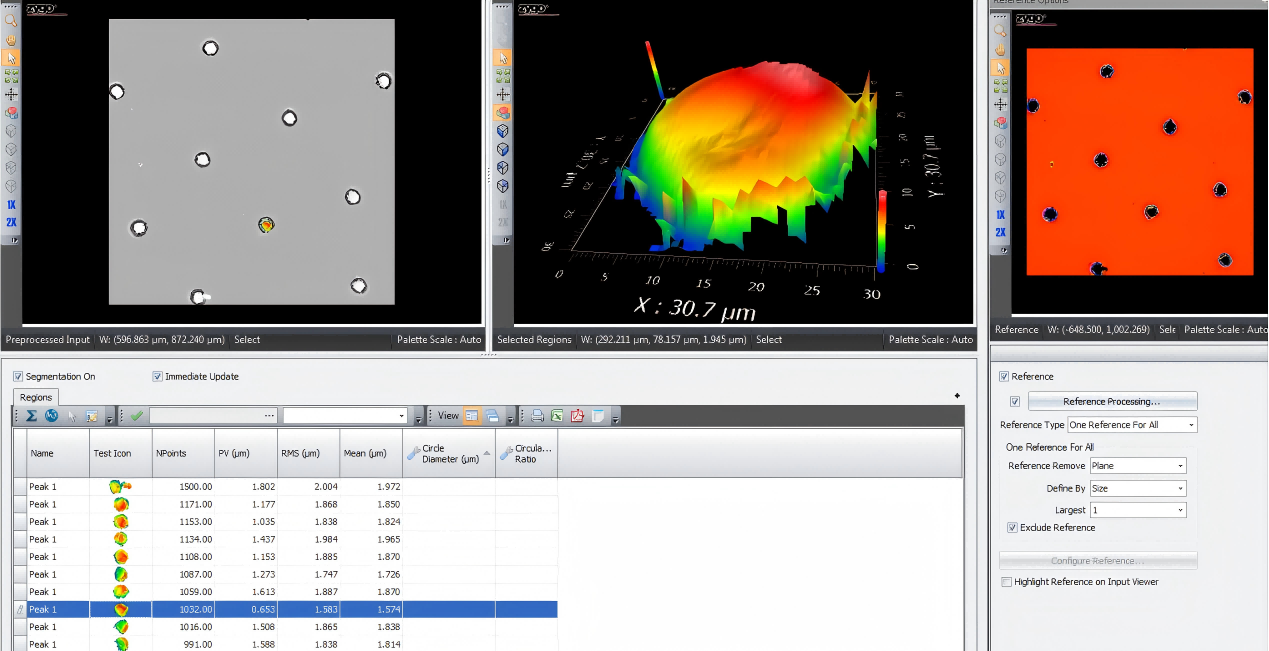Expand the Reference Remove Plane dropdown

(1137, 466)
